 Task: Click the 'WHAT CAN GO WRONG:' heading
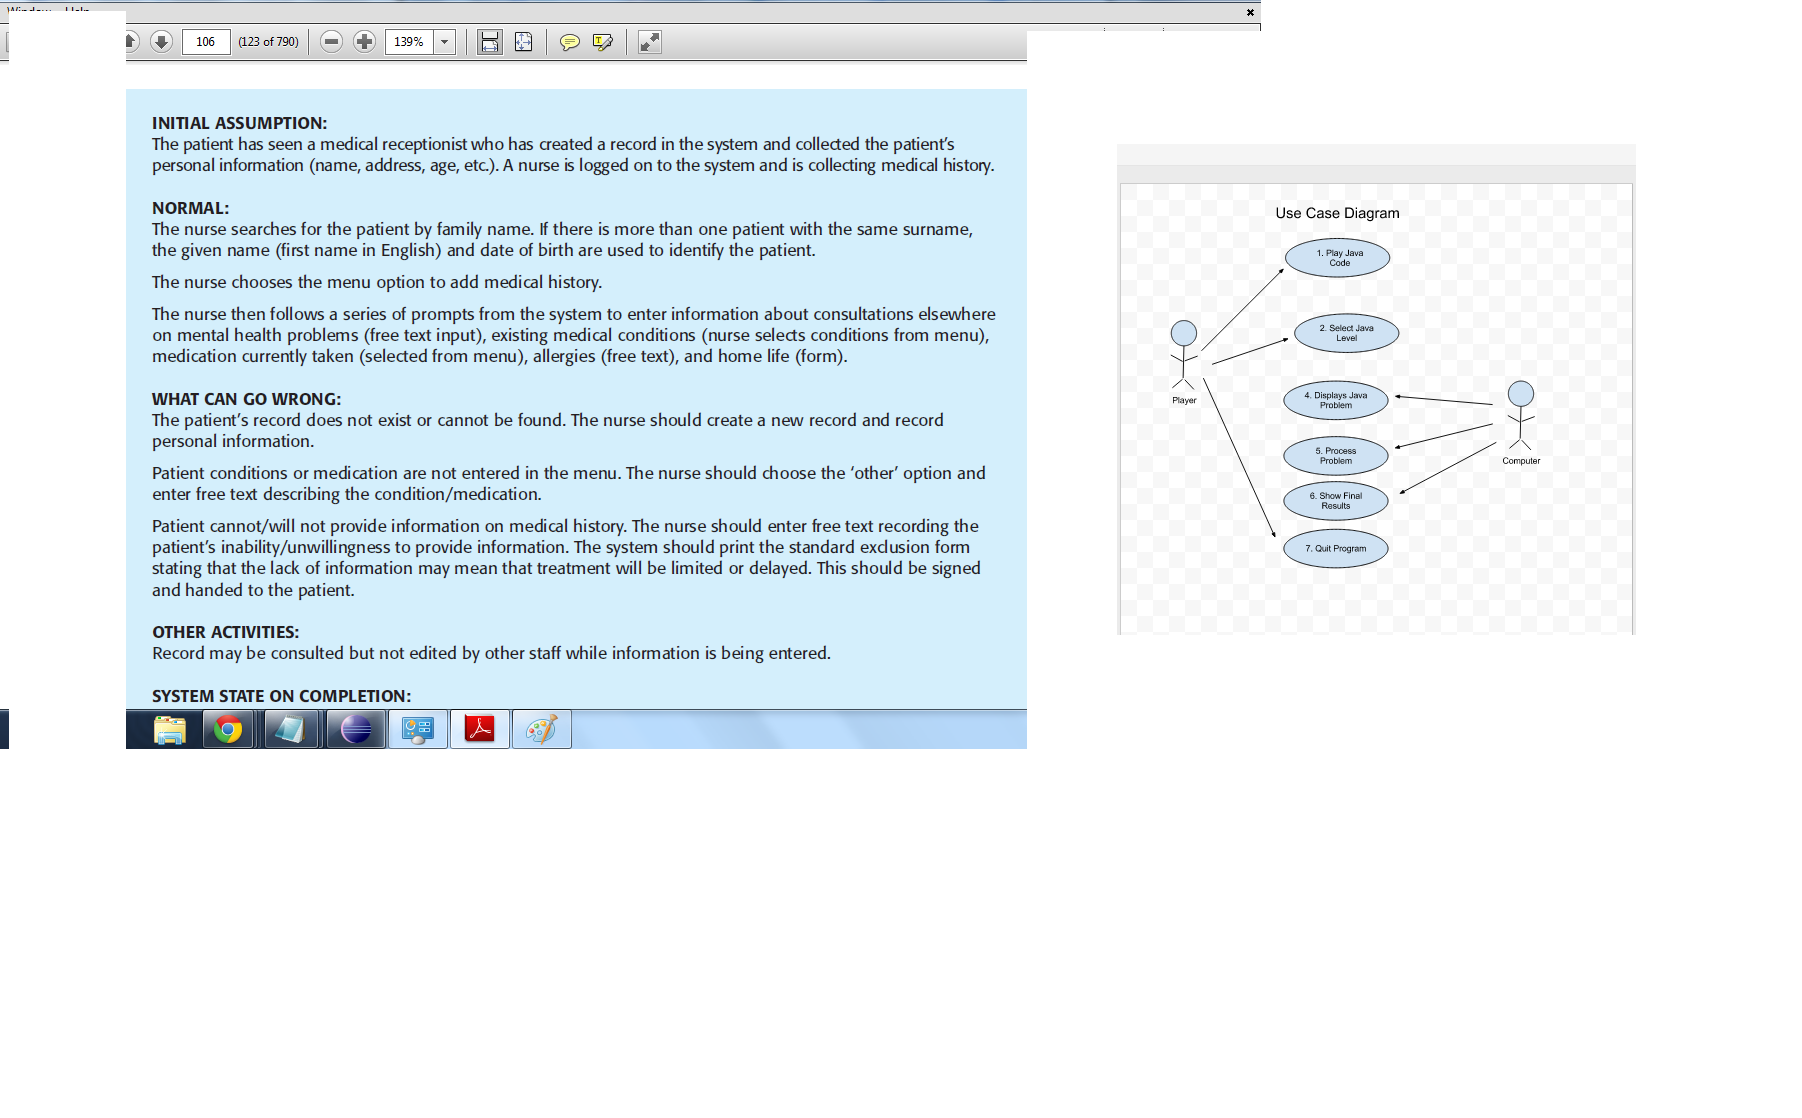(x=246, y=399)
